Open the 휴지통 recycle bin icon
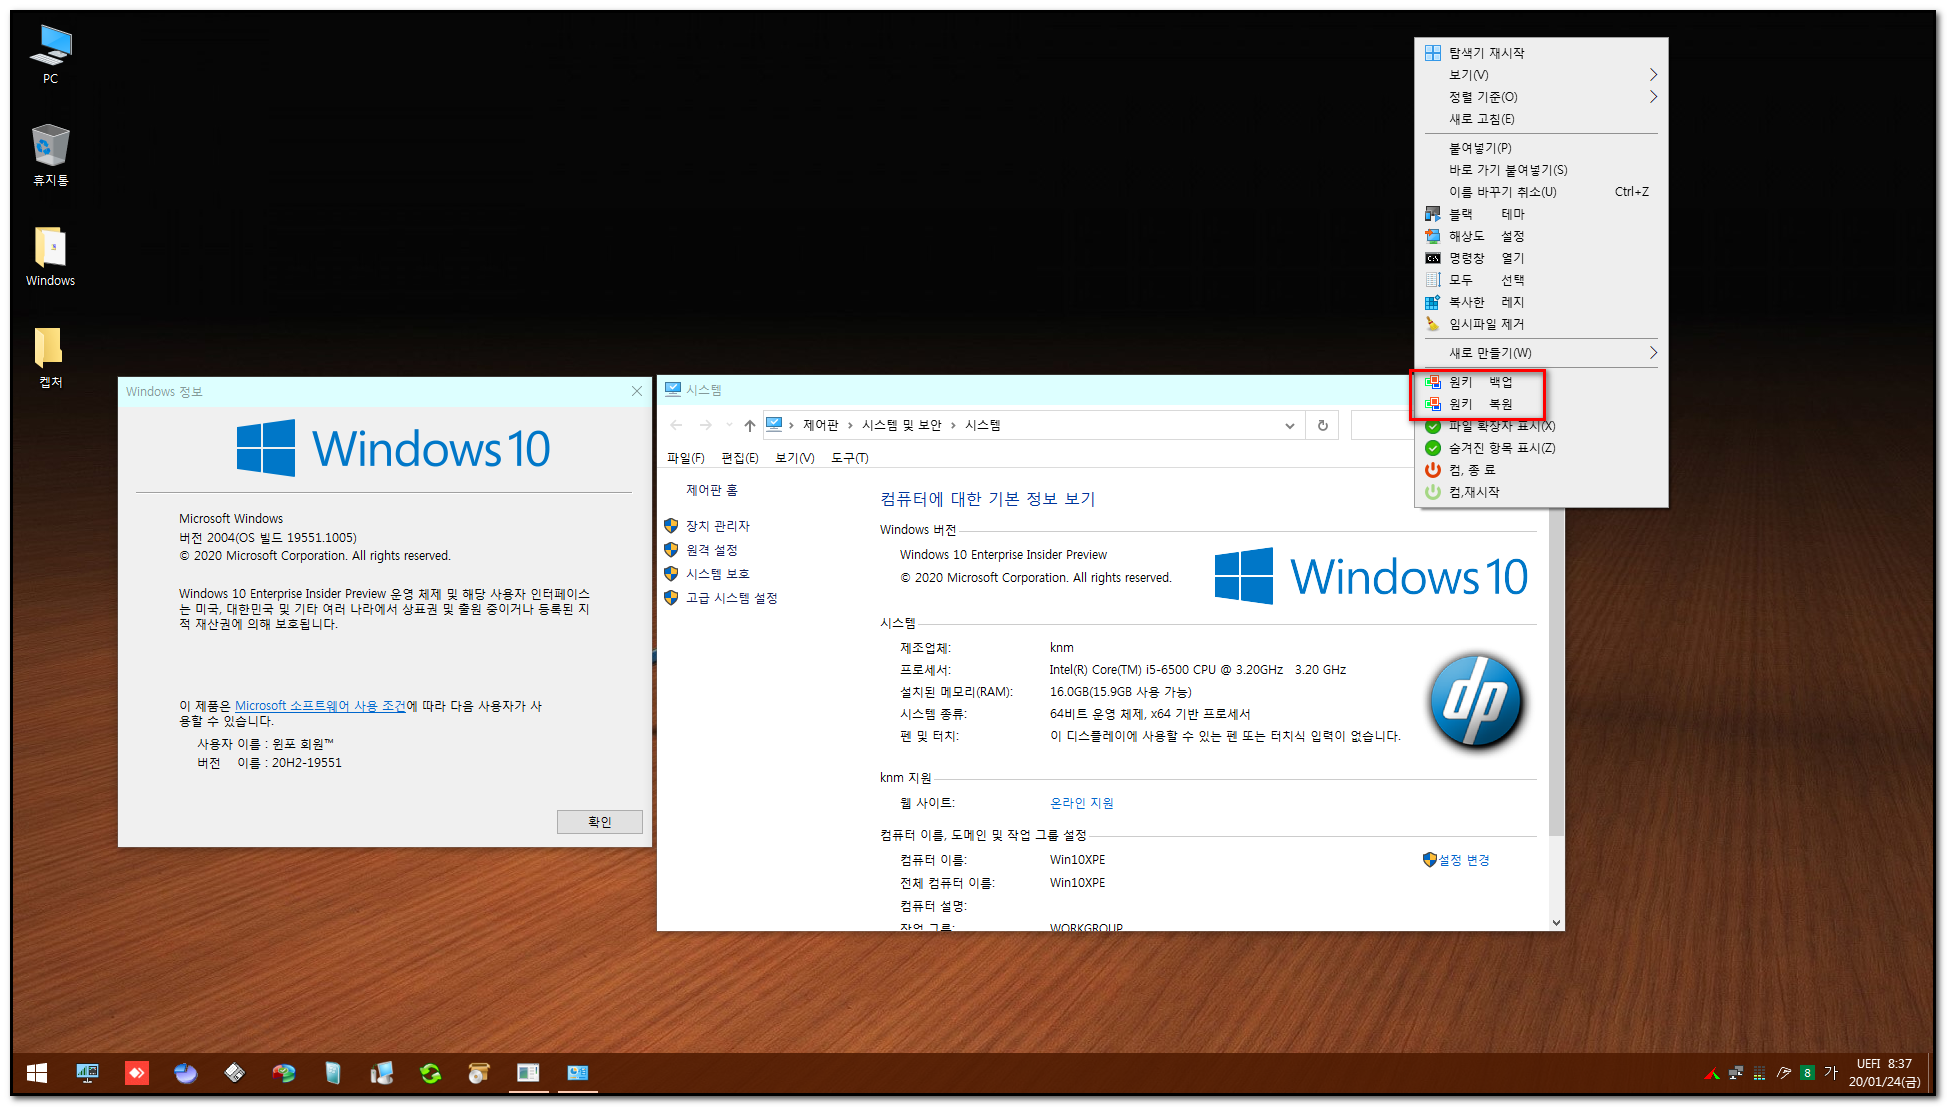1947x1107 pixels. pyautogui.click(x=50, y=155)
